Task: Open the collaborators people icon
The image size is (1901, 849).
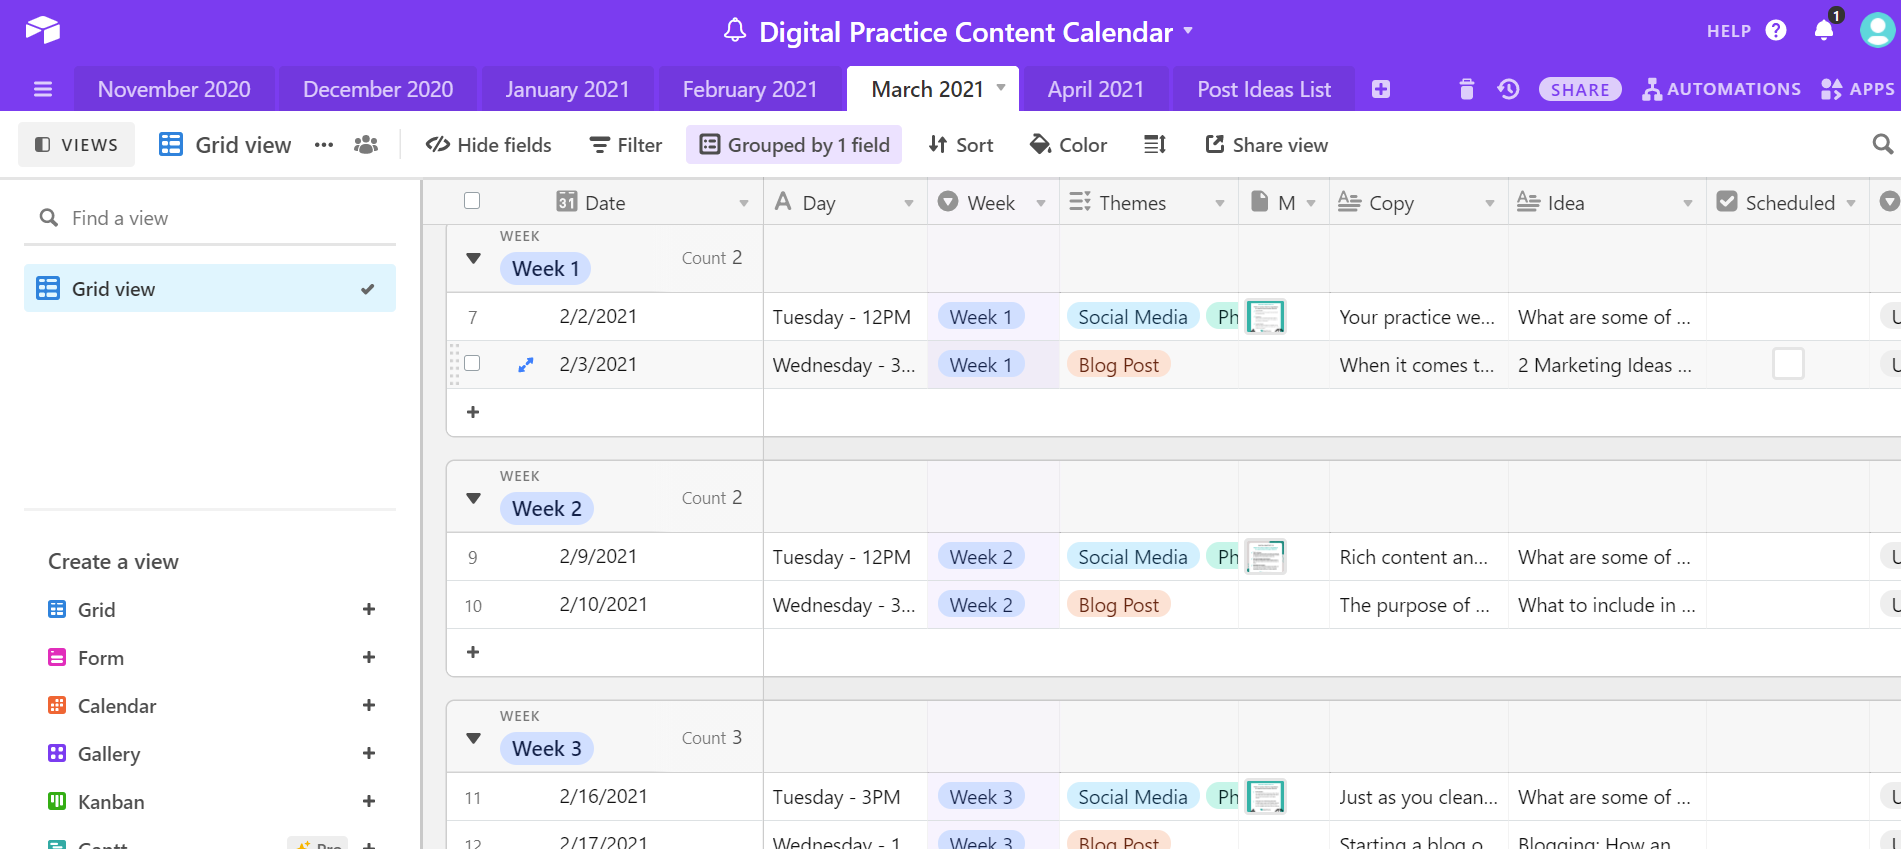Action: 366,145
